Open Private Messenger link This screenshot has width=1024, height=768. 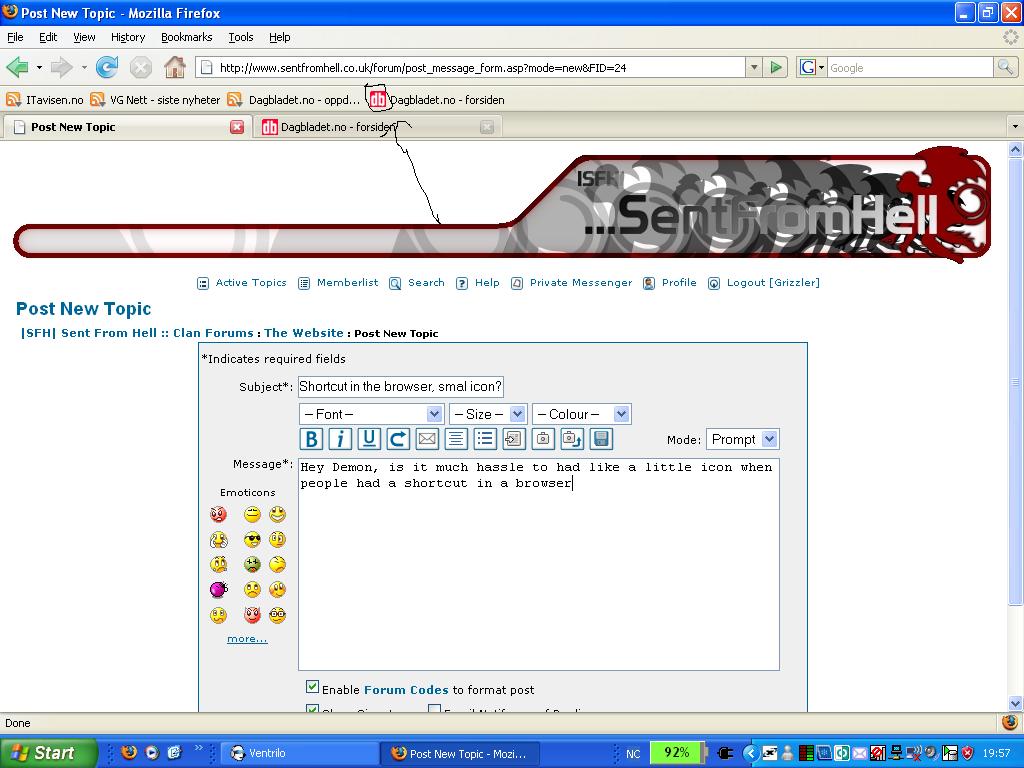point(580,283)
